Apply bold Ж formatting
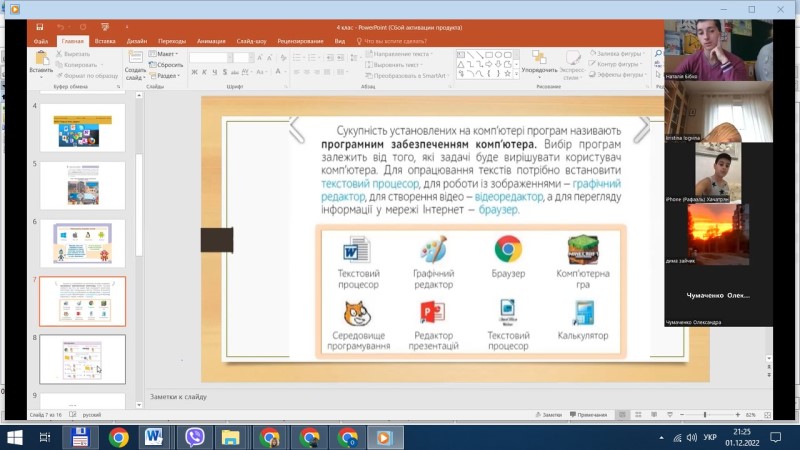The image size is (800, 450). click(x=194, y=72)
